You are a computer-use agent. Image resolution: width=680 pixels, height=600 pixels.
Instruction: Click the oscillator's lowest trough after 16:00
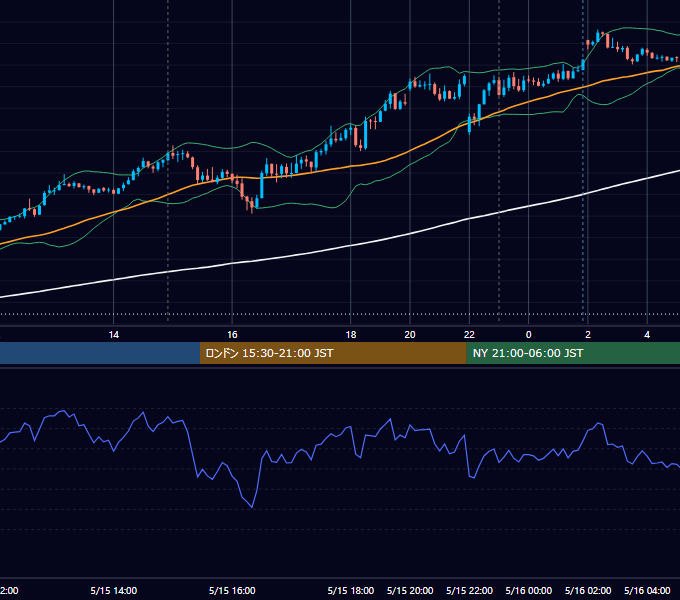252,507
